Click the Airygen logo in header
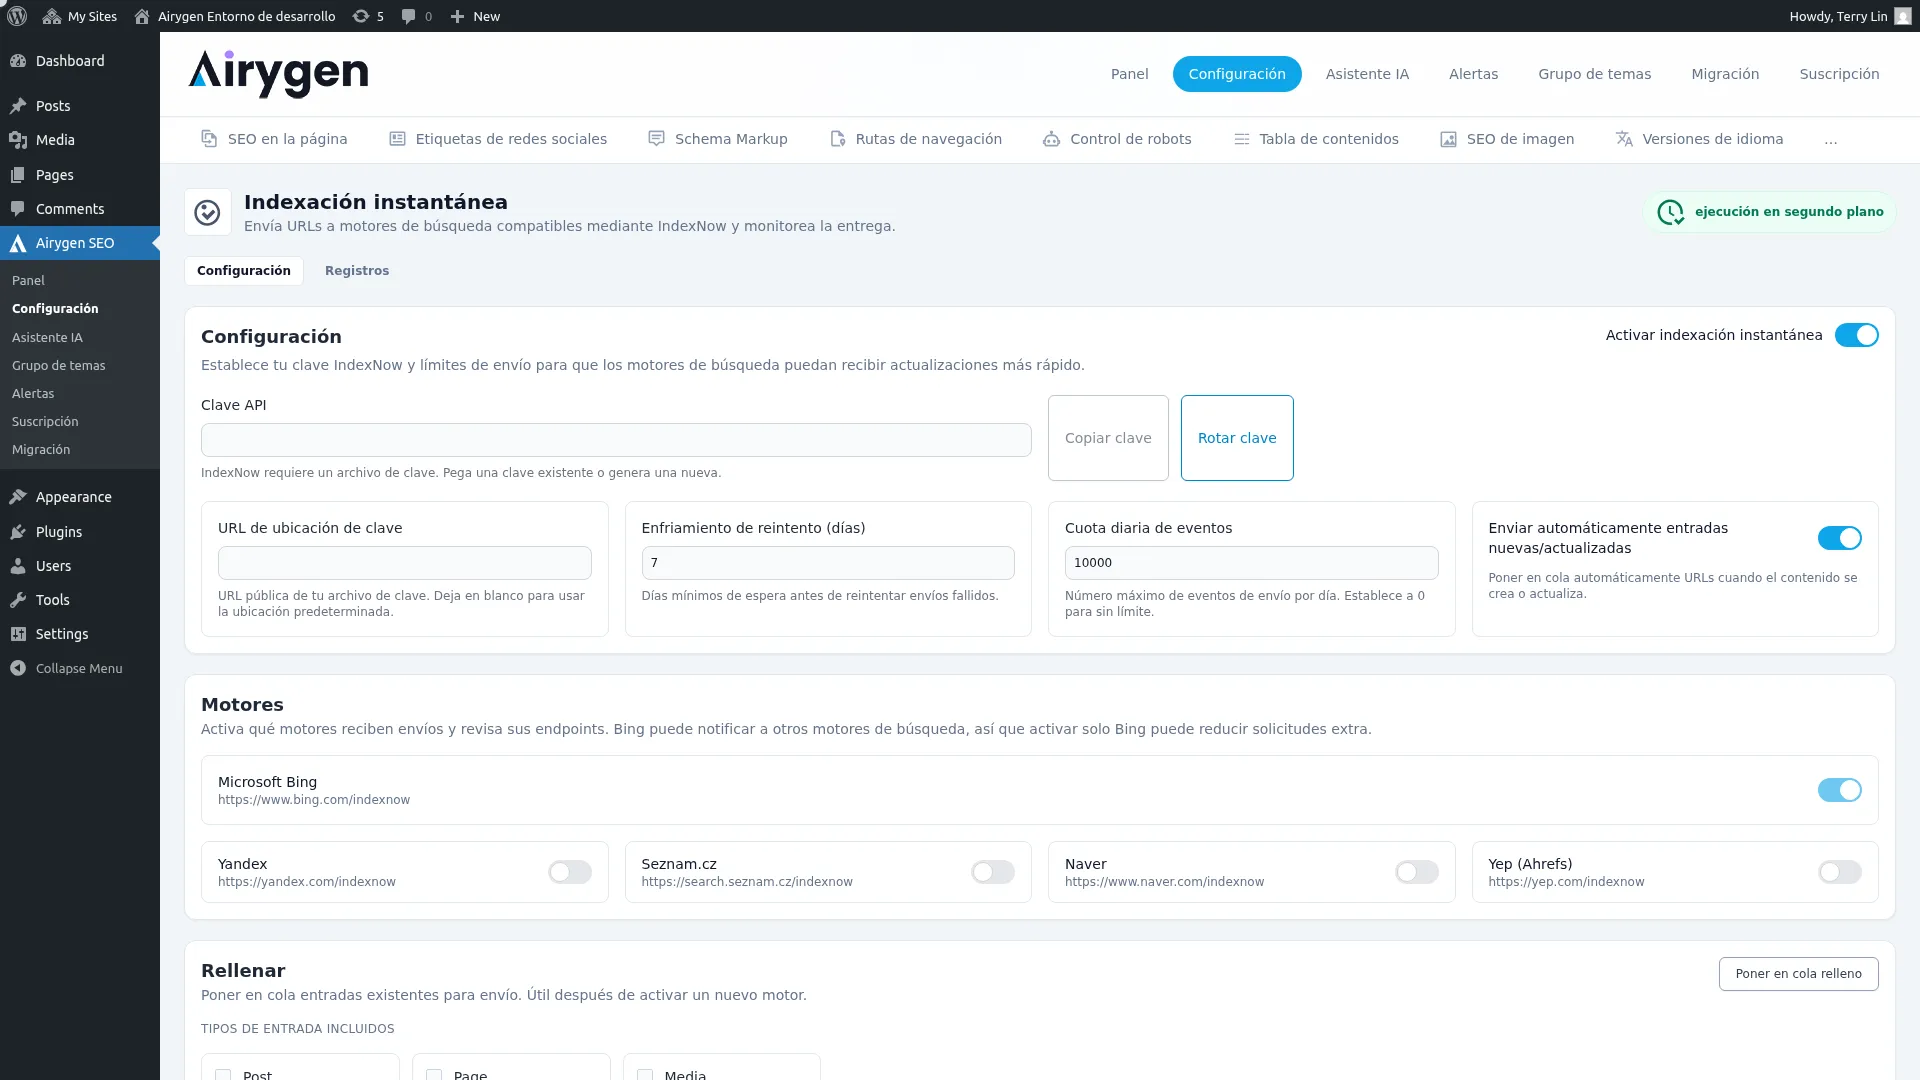 [x=278, y=74]
